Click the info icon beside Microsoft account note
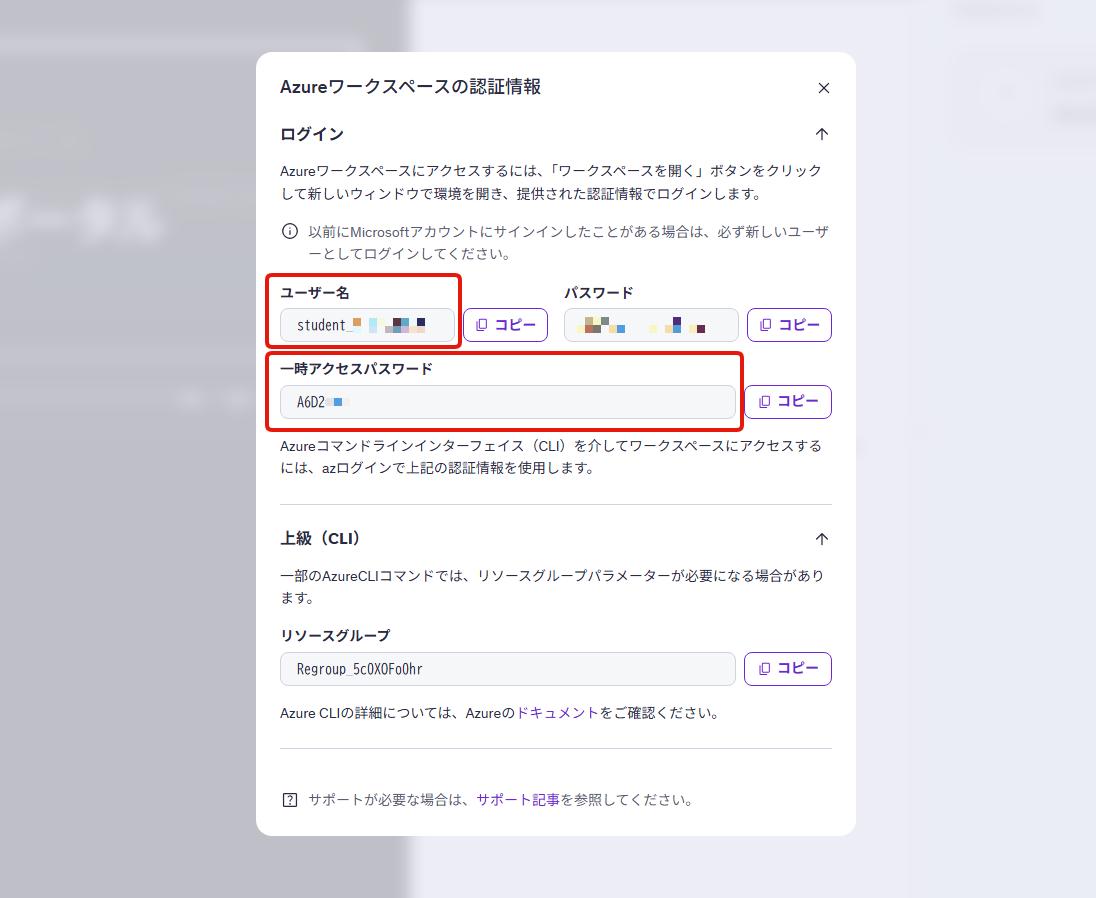Image resolution: width=1096 pixels, height=898 pixels. coord(289,231)
